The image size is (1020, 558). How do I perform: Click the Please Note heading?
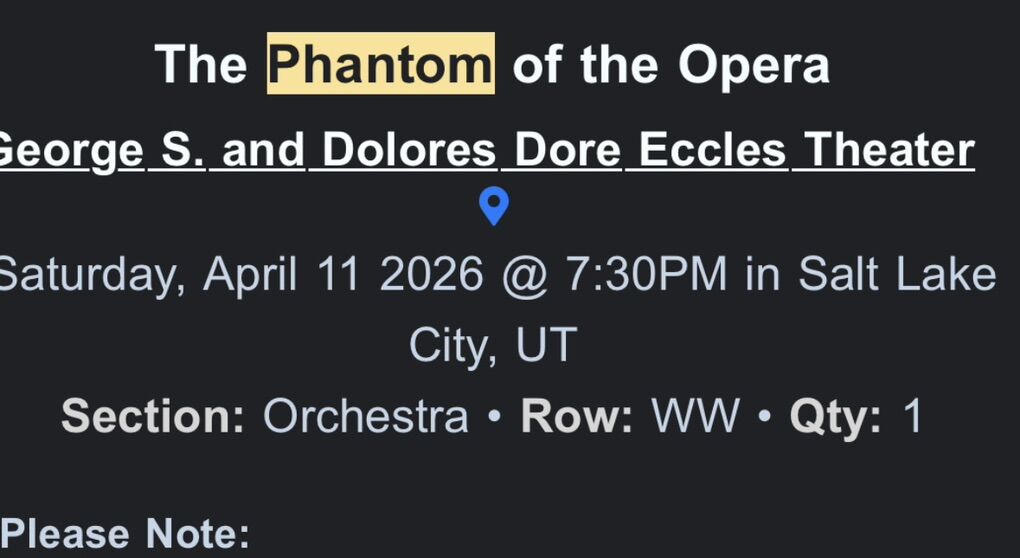tap(125, 534)
